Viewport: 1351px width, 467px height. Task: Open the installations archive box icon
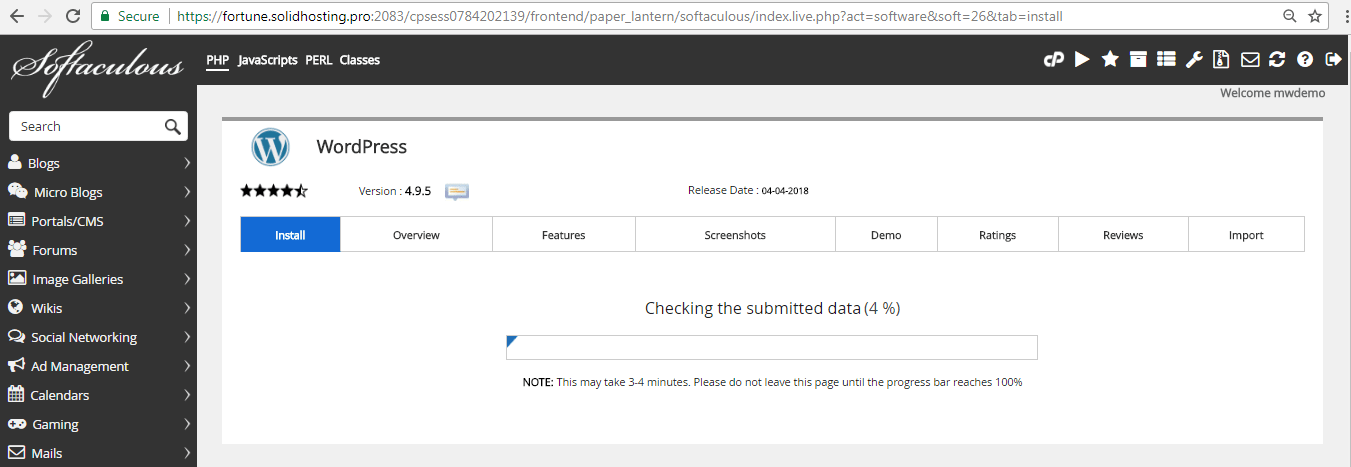pos(1138,60)
